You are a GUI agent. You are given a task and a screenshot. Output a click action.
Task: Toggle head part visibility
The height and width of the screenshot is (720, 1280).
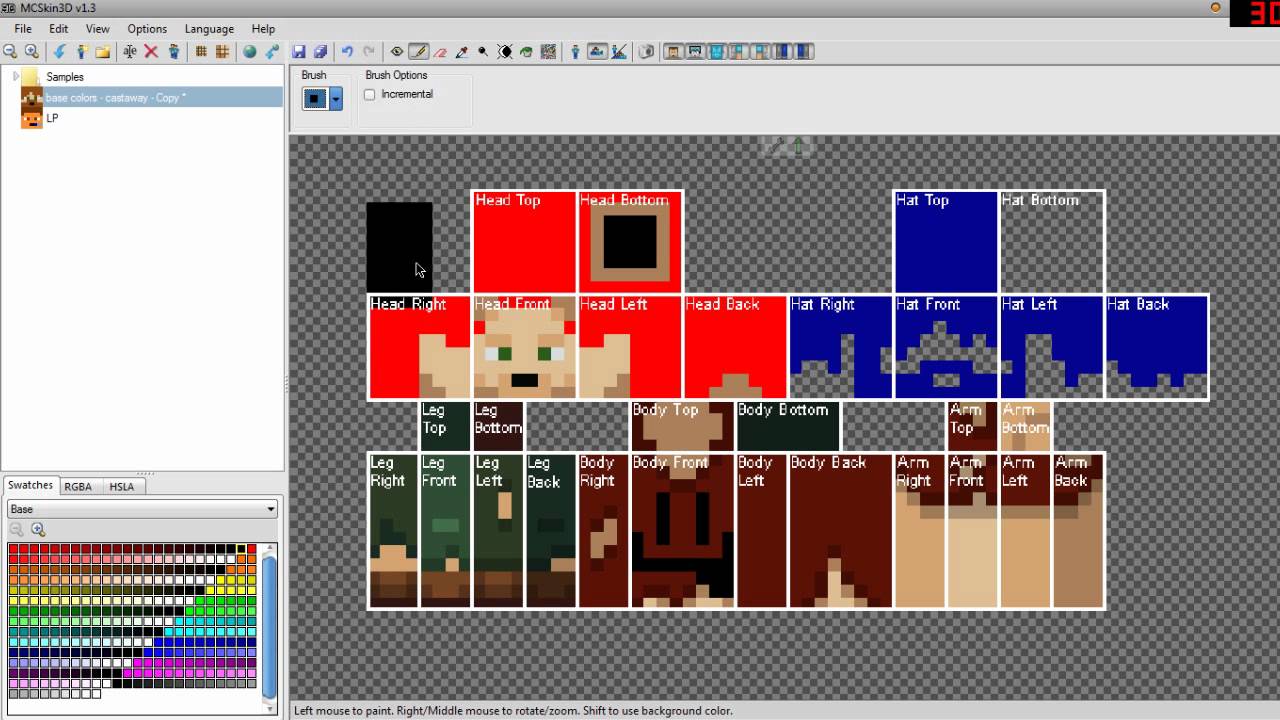(x=673, y=52)
